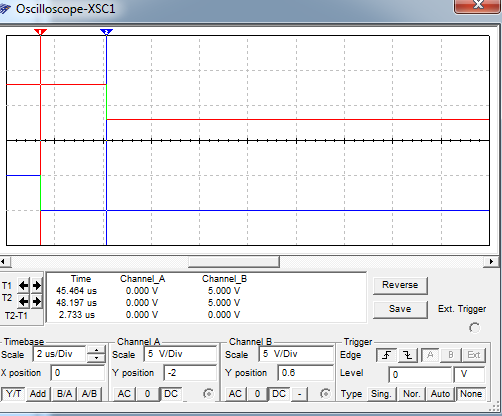The image size is (502, 416).
Task: Click the Trigger Level unit V field
Action: coord(469,374)
